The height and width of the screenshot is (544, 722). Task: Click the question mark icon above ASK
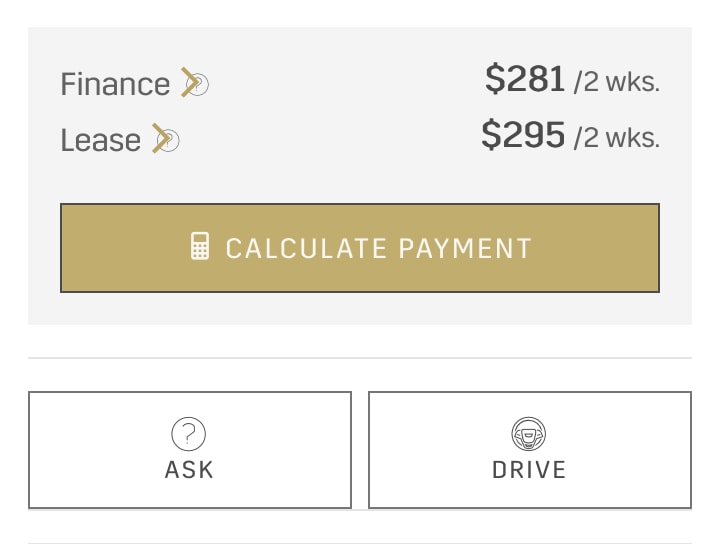pos(188,434)
